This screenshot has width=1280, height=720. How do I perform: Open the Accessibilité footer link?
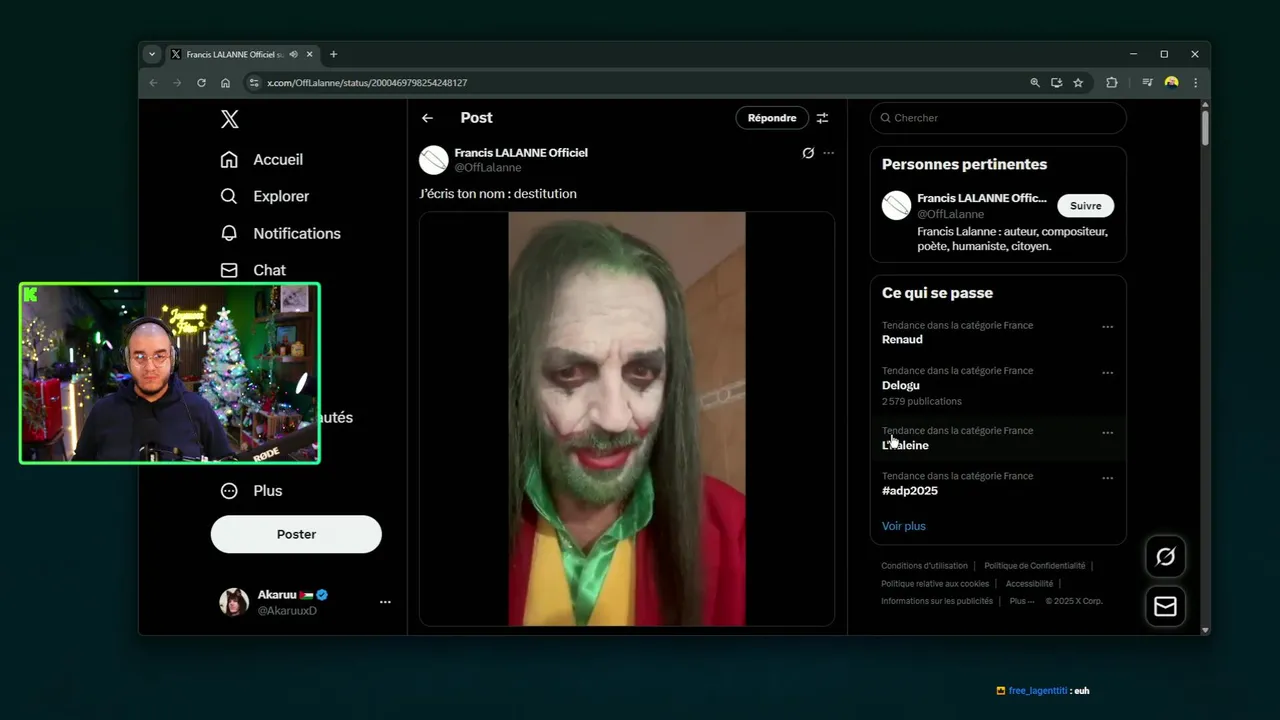pos(1029,584)
